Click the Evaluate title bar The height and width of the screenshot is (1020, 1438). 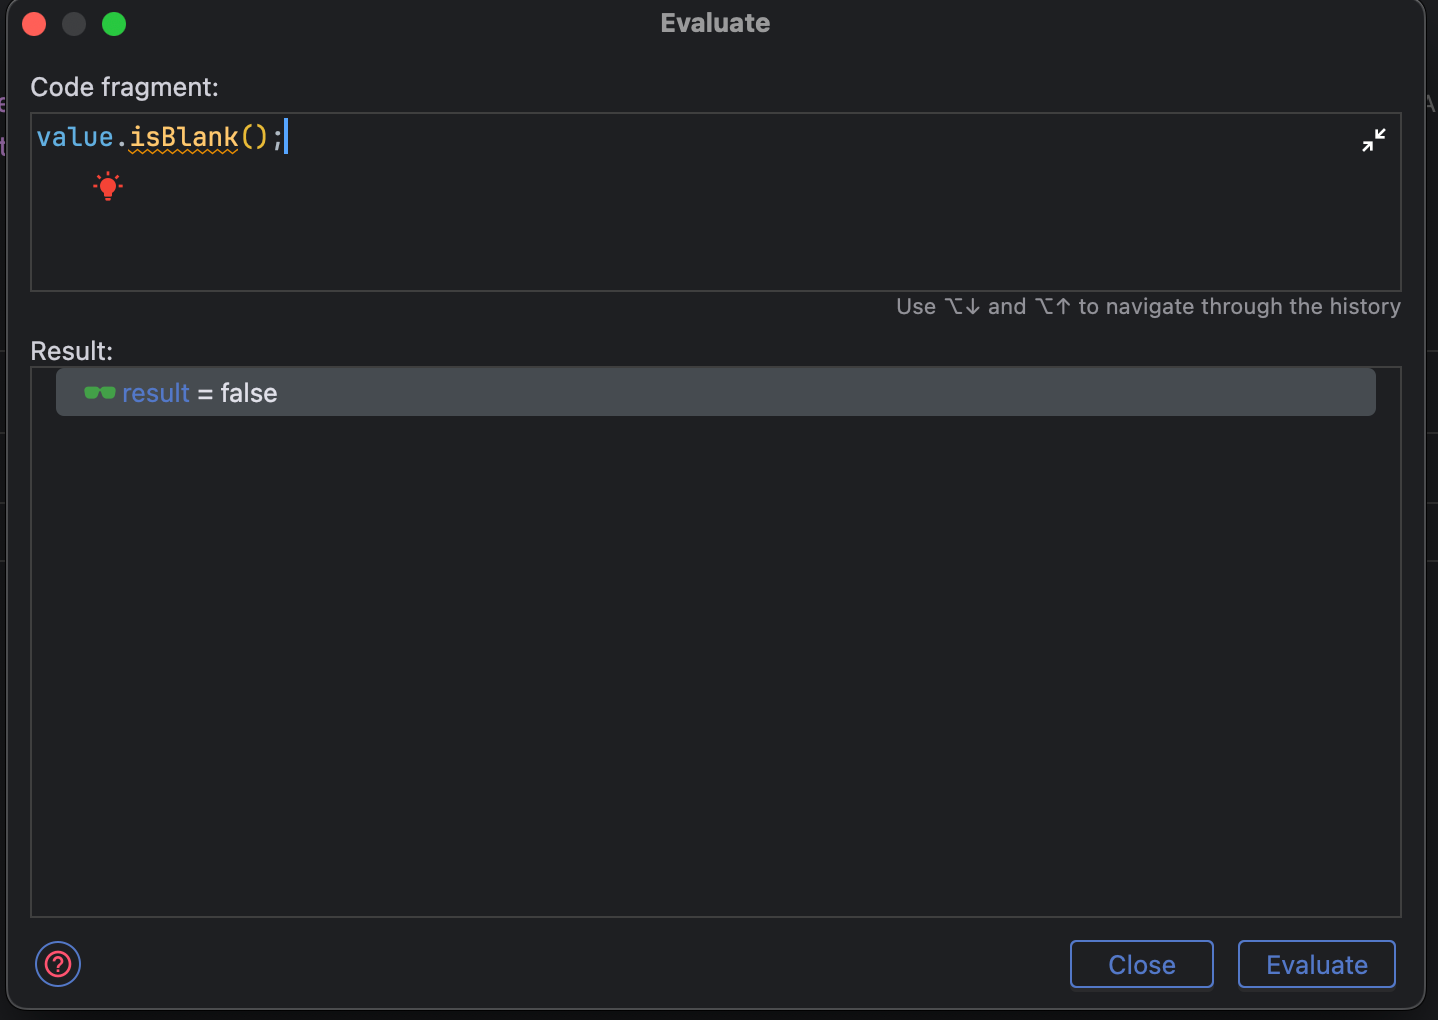tap(715, 23)
